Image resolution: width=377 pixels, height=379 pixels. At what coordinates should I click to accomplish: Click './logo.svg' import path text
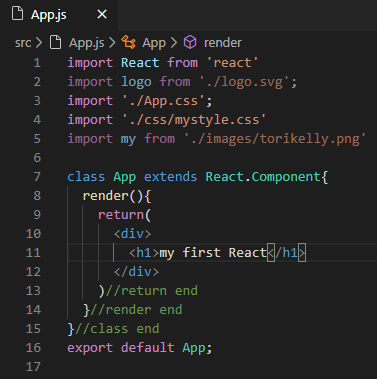(244, 82)
